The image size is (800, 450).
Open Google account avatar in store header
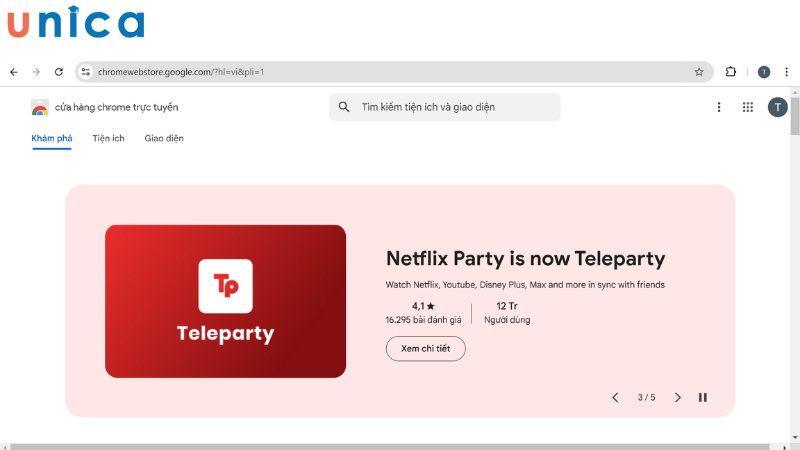click(x=777, y=107)
